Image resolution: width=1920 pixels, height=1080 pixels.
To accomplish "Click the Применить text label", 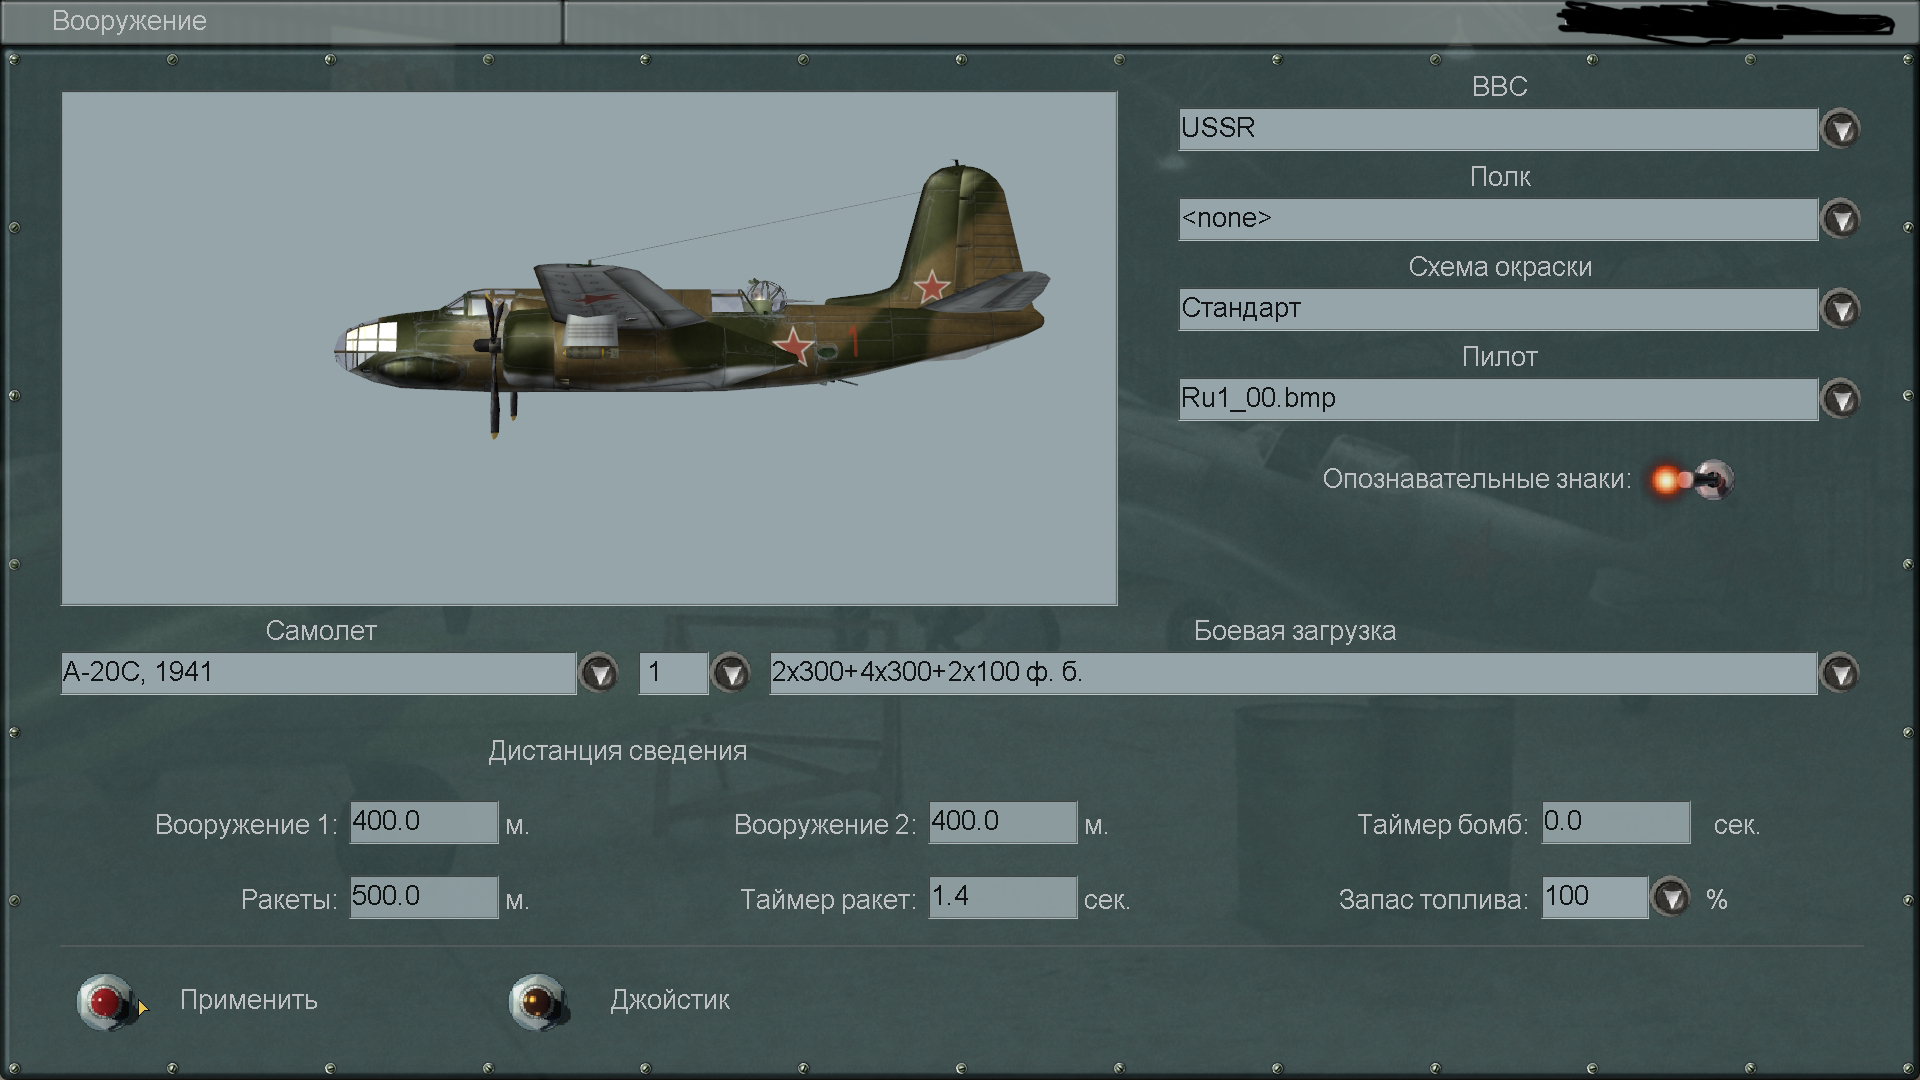I will pyautogui.click(x=248, y=1000).
